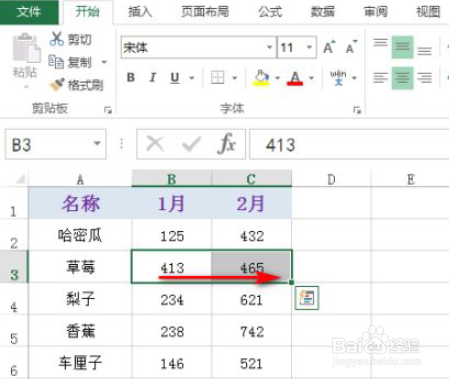Viewport: 449px width, 379px height.
Task: Align text right
Action: (424, 78)
